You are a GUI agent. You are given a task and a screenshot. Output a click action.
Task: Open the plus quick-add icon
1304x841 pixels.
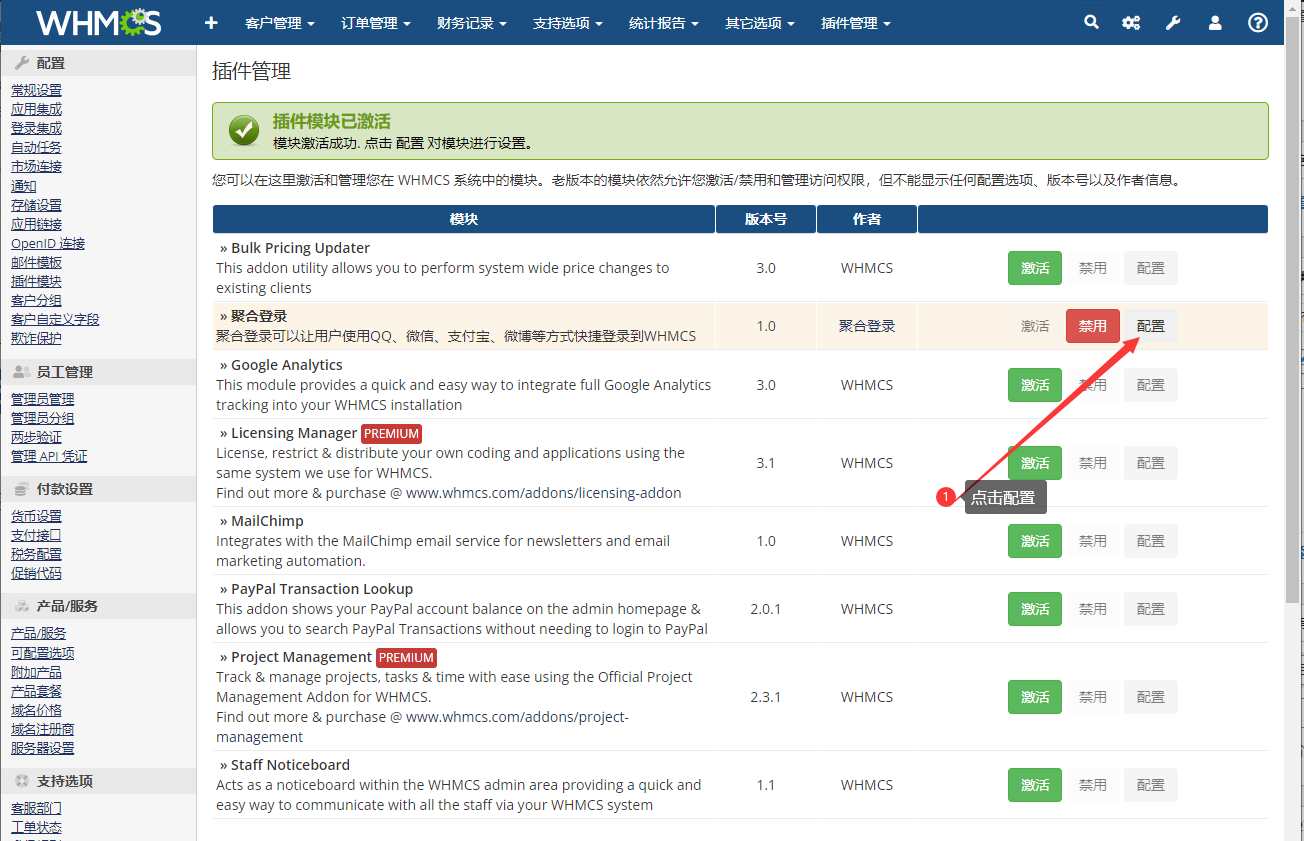(211, 23)
